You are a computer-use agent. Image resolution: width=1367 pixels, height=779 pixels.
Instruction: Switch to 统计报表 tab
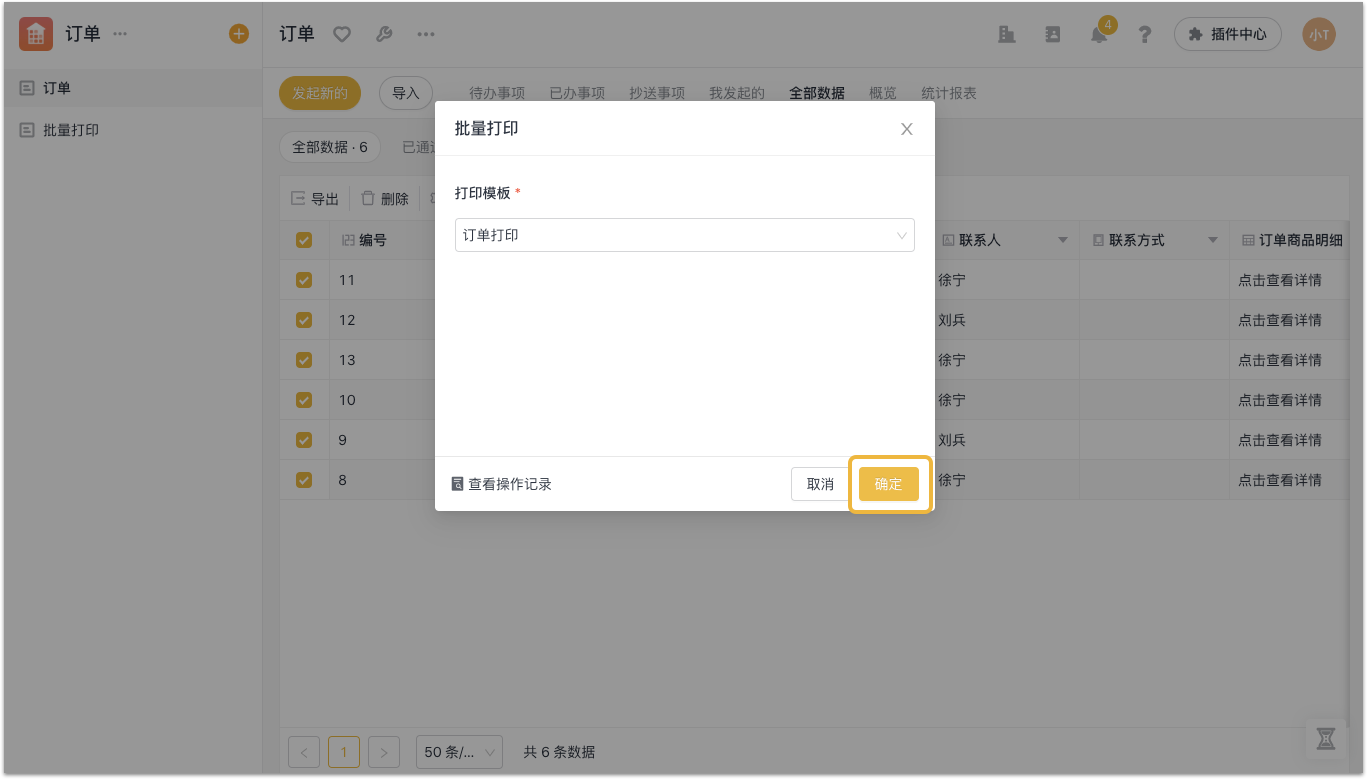coord(949,93)
